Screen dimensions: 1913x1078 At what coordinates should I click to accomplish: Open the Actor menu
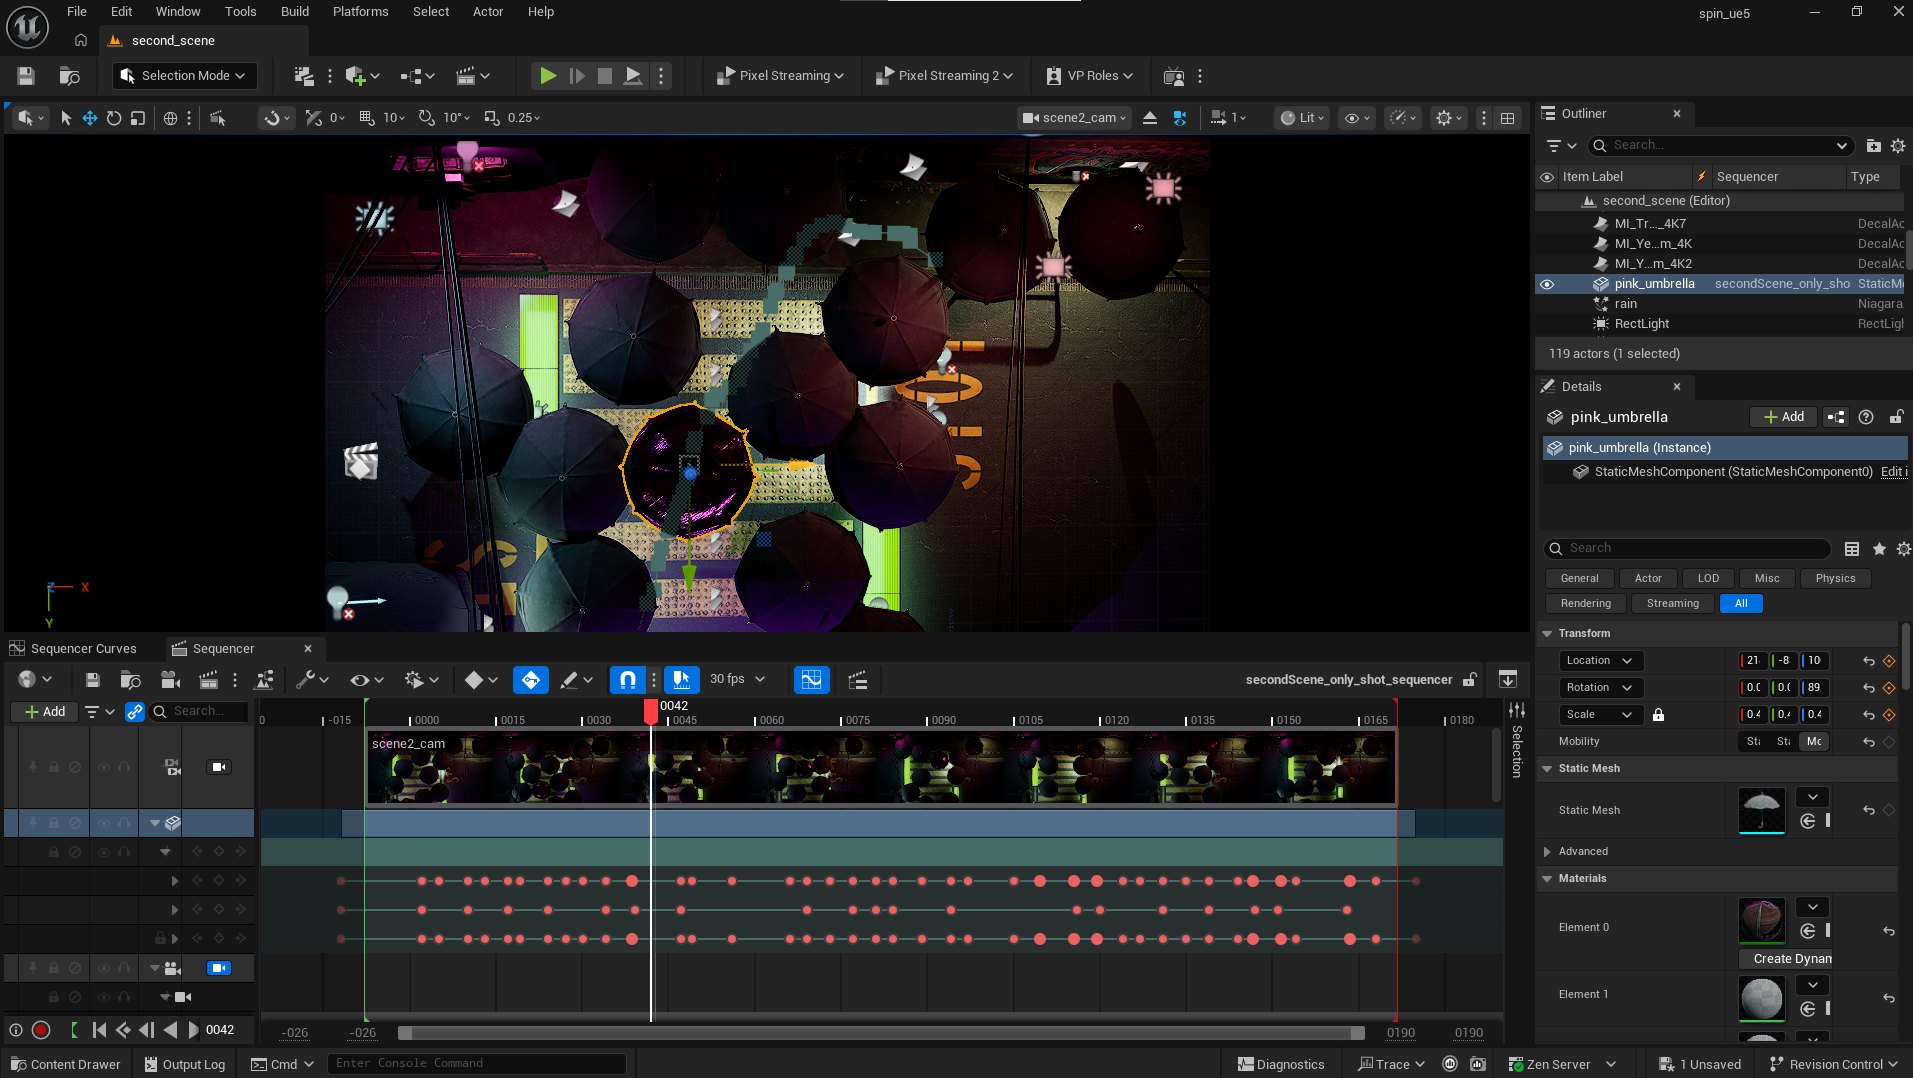488,12
